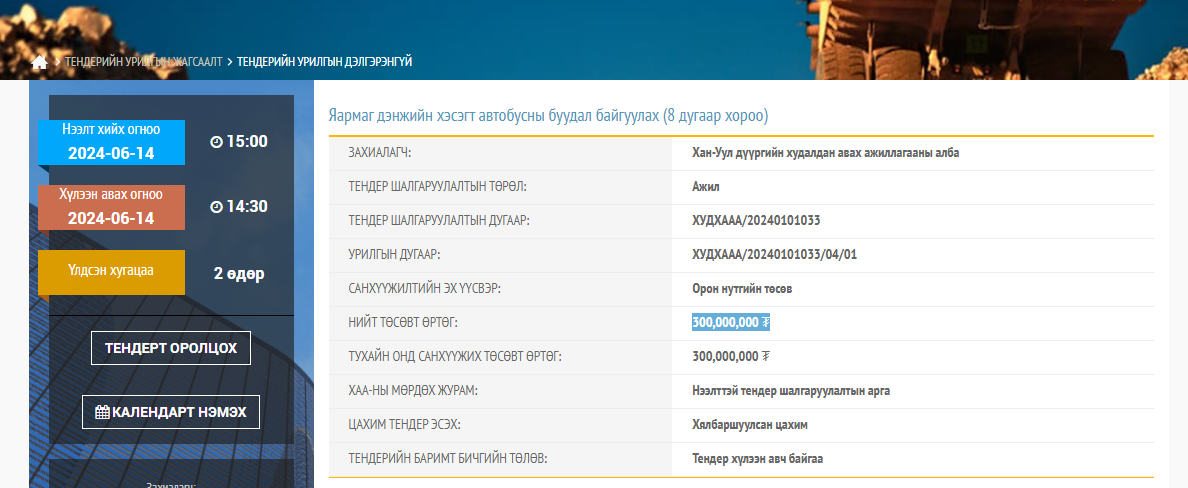Click the value Хялбаршуулсан цахим
This screenshot has width=1188, height=488.
750,425
